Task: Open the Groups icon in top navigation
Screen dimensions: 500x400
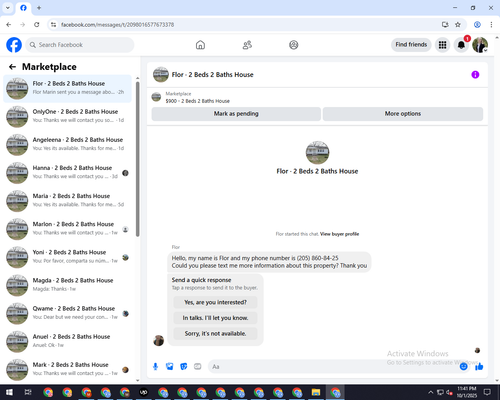Action: pyautogui.click(x=294, y=45)
